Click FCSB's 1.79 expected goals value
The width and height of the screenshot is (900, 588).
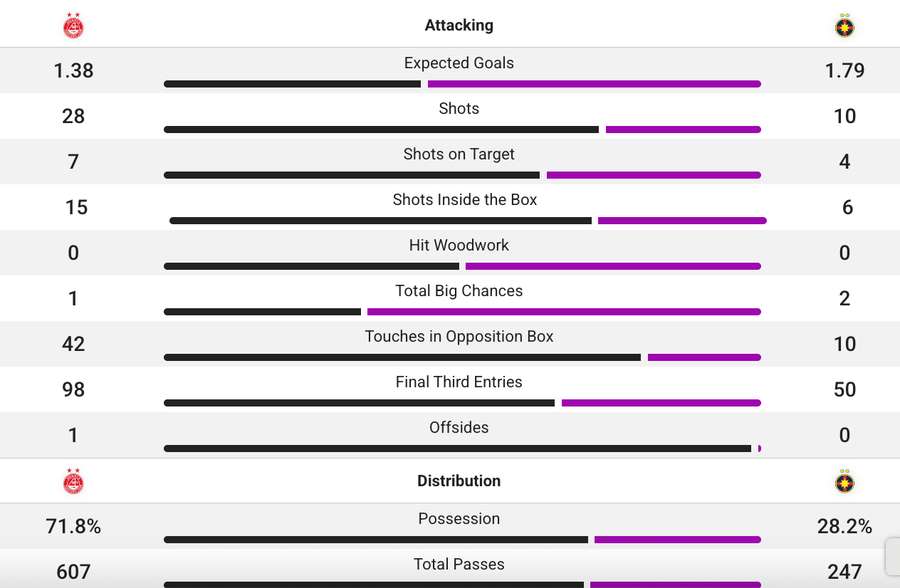pyautogui.click(x=845, y=70)
